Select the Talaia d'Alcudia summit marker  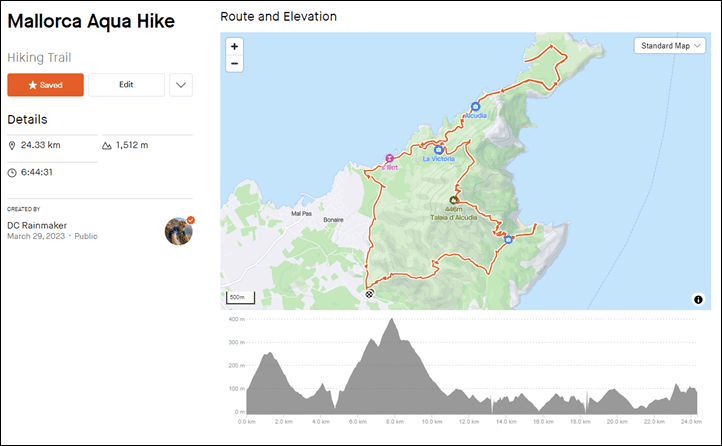(x=454, y=200)
